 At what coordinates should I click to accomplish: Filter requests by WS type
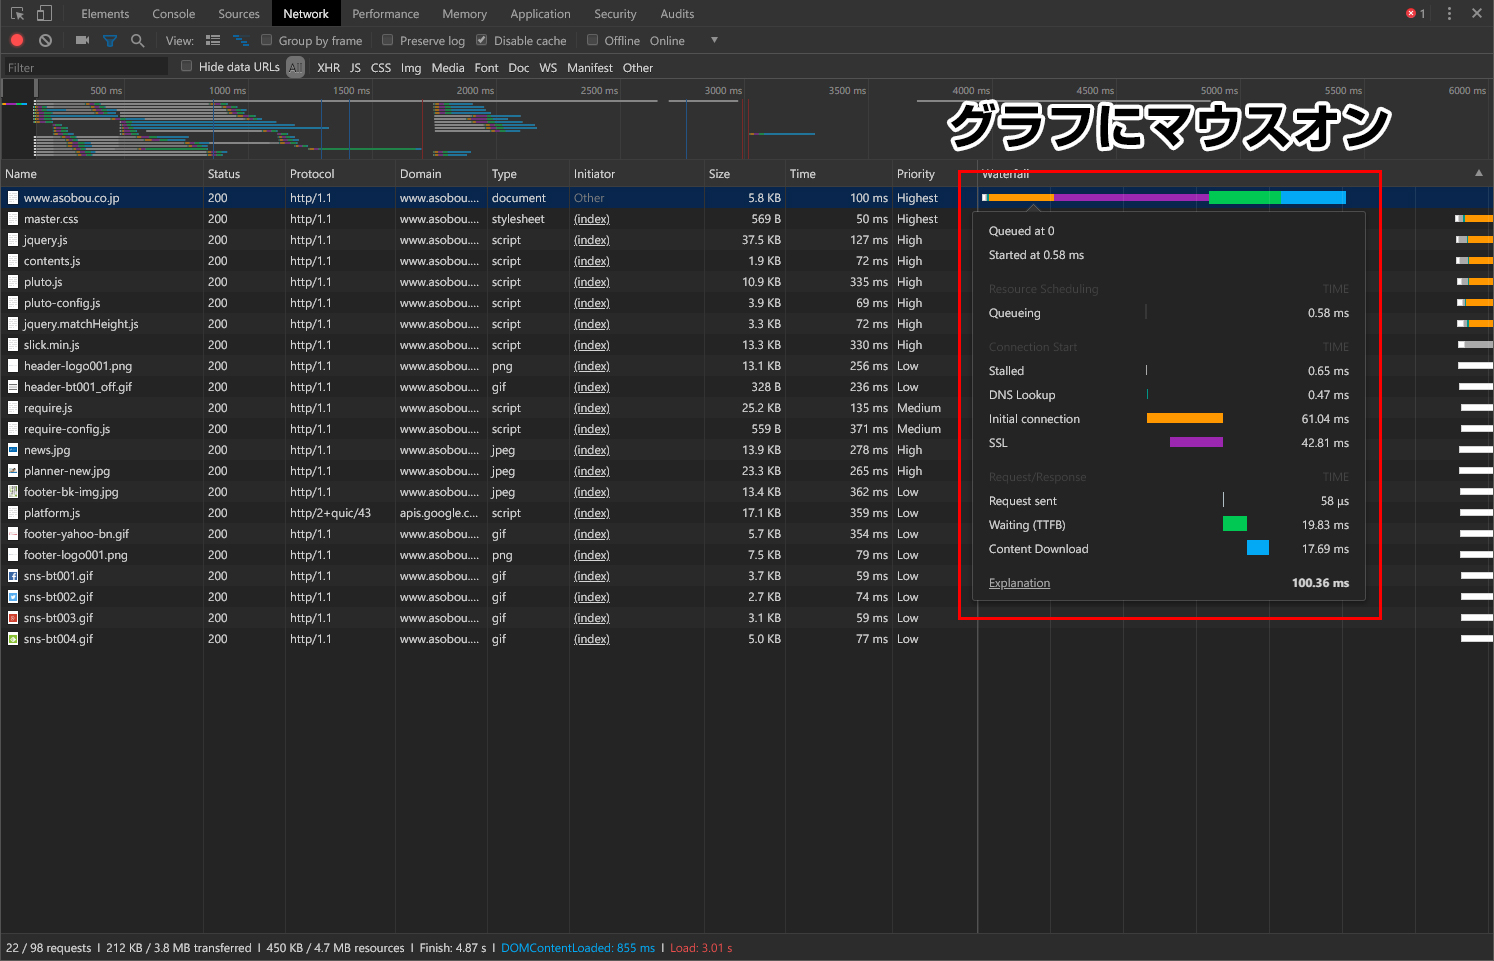point(548,68)
